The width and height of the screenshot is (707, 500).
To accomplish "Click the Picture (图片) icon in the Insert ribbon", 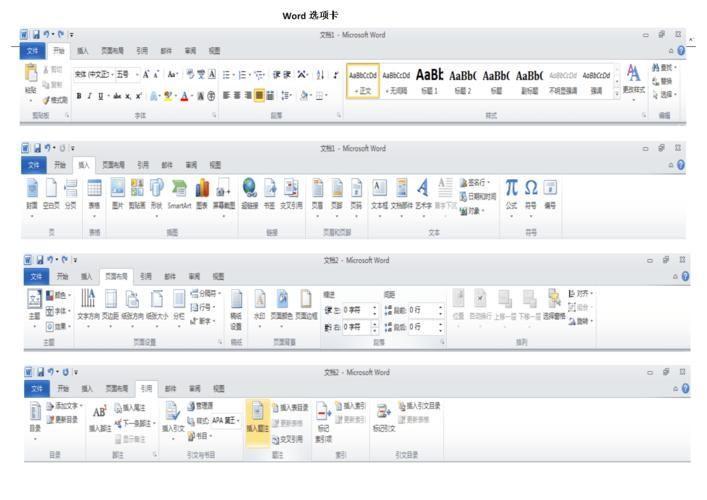I will tap(118, 188).
